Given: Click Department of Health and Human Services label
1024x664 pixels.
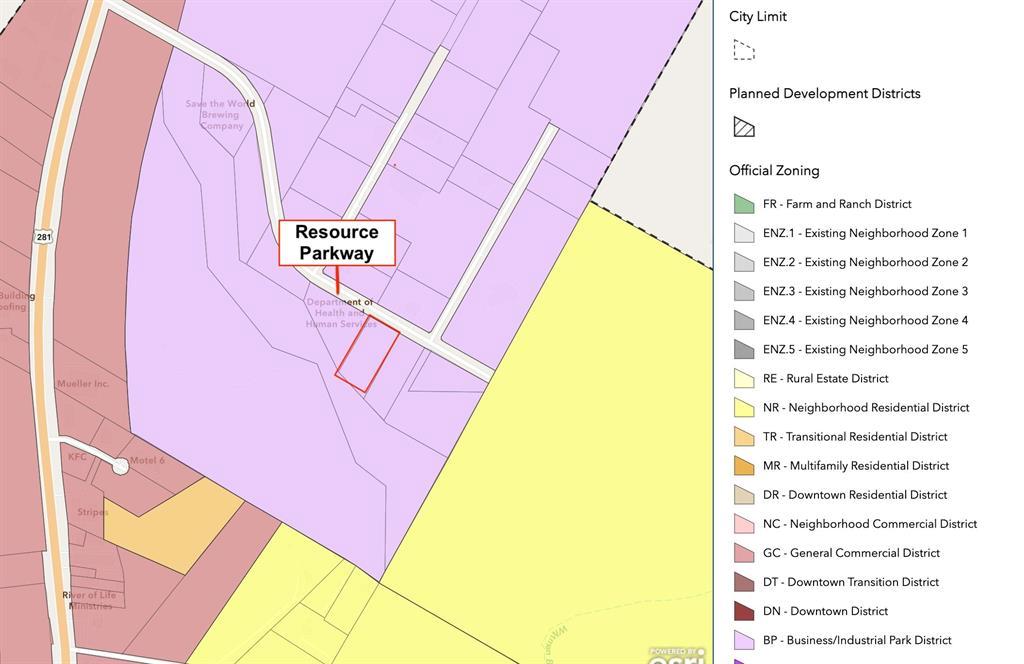Looking at the screenshot, I should point(340,313).
